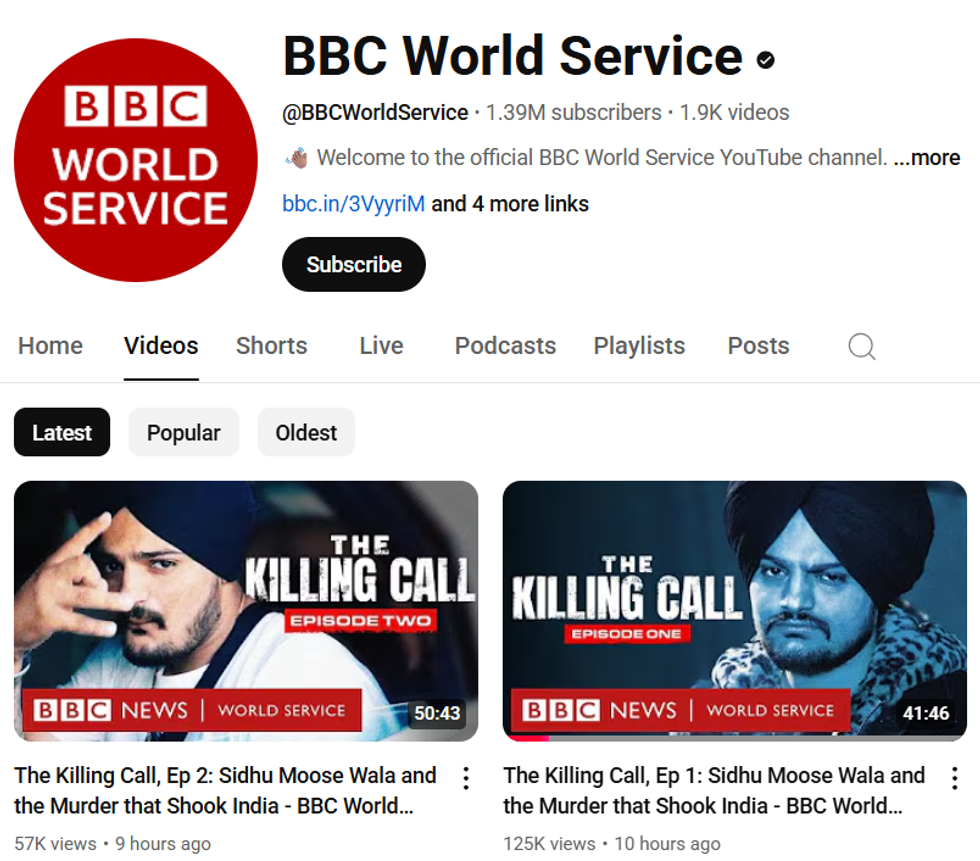Click the verified badge next to channel name
The image size is (980, 861).
point(765,58)
